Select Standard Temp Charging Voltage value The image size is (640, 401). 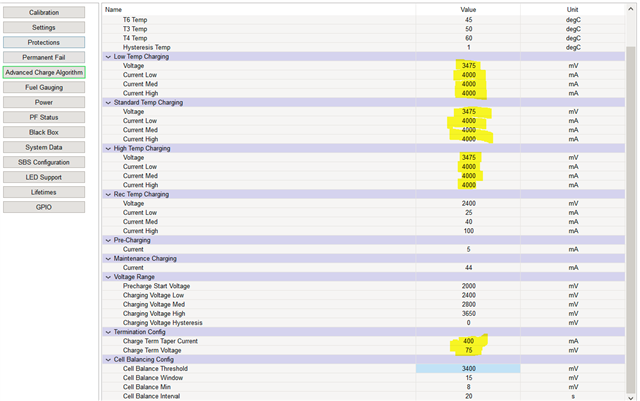coord(468,112)
